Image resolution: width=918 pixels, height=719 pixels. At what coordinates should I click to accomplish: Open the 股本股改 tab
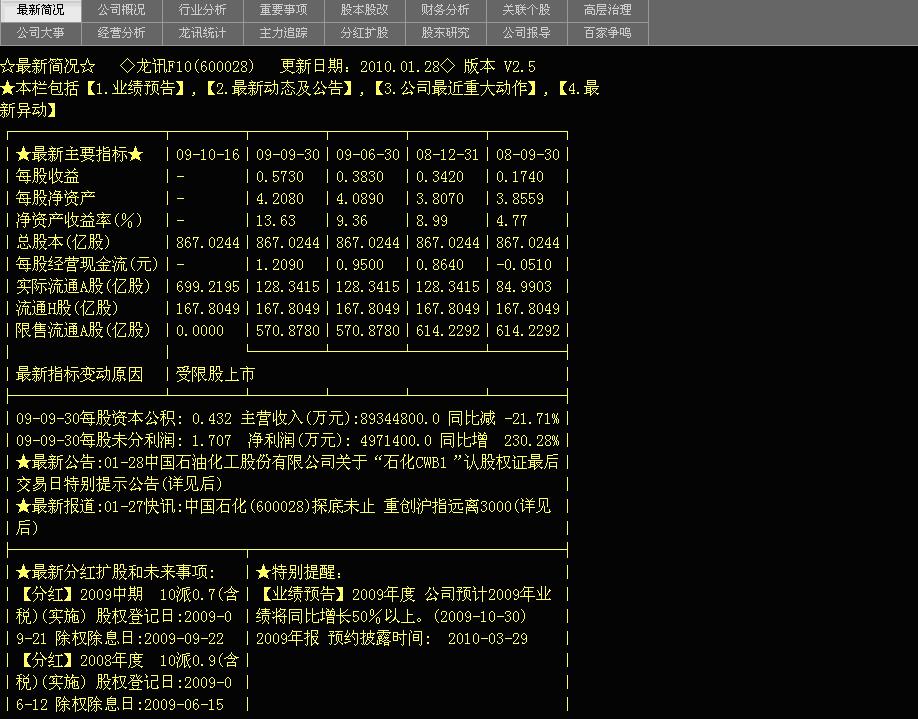(x=364, y=11)
